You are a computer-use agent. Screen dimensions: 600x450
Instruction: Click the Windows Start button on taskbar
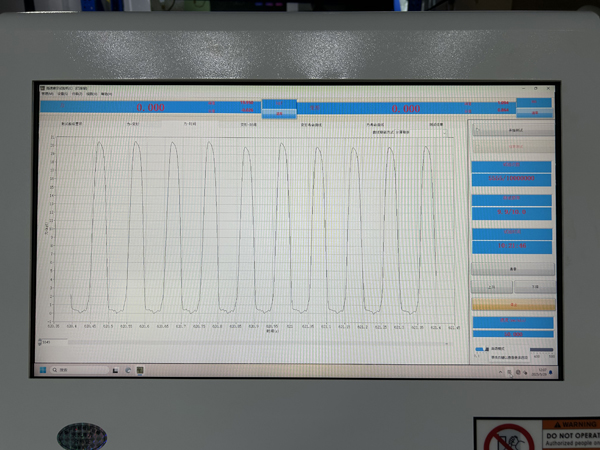point(43,370)
